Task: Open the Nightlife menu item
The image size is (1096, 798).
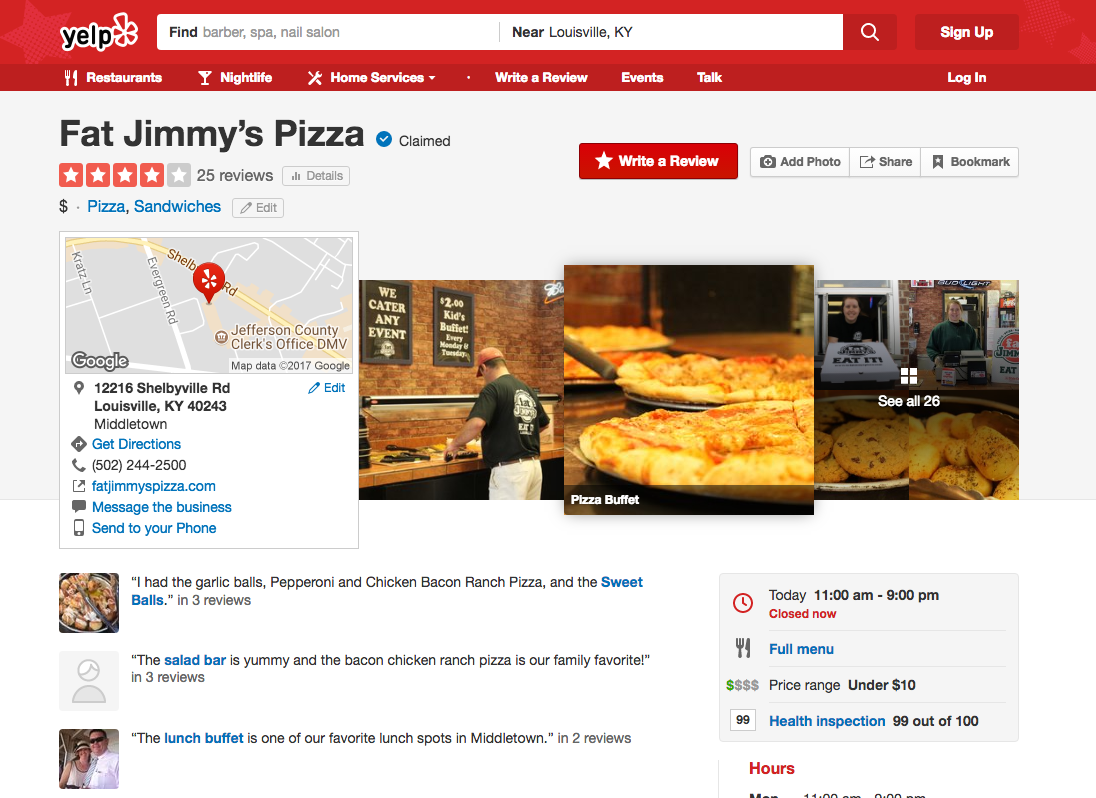Action: click(235, 78)
